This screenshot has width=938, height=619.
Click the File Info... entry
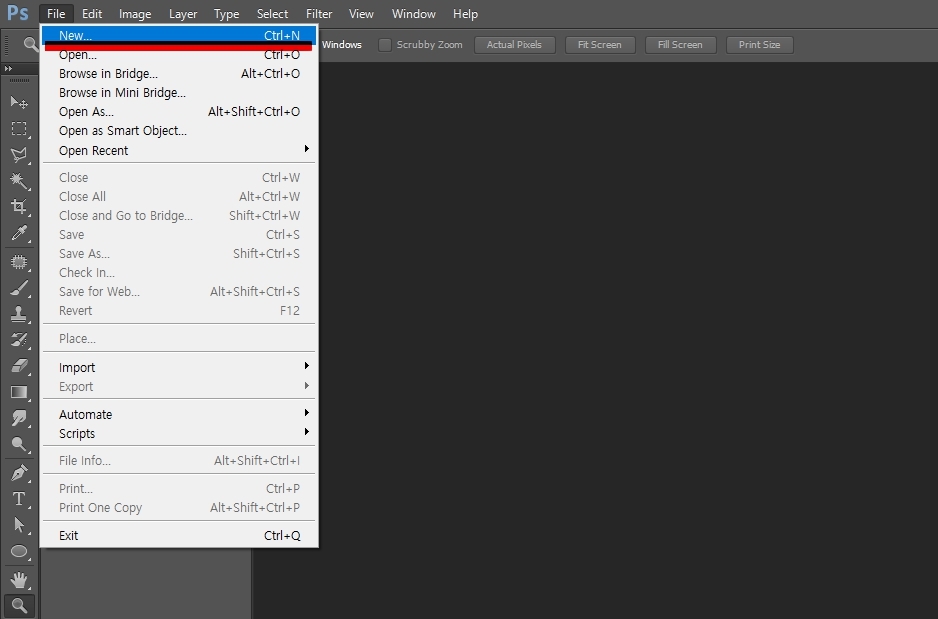(x=179, y=461)
